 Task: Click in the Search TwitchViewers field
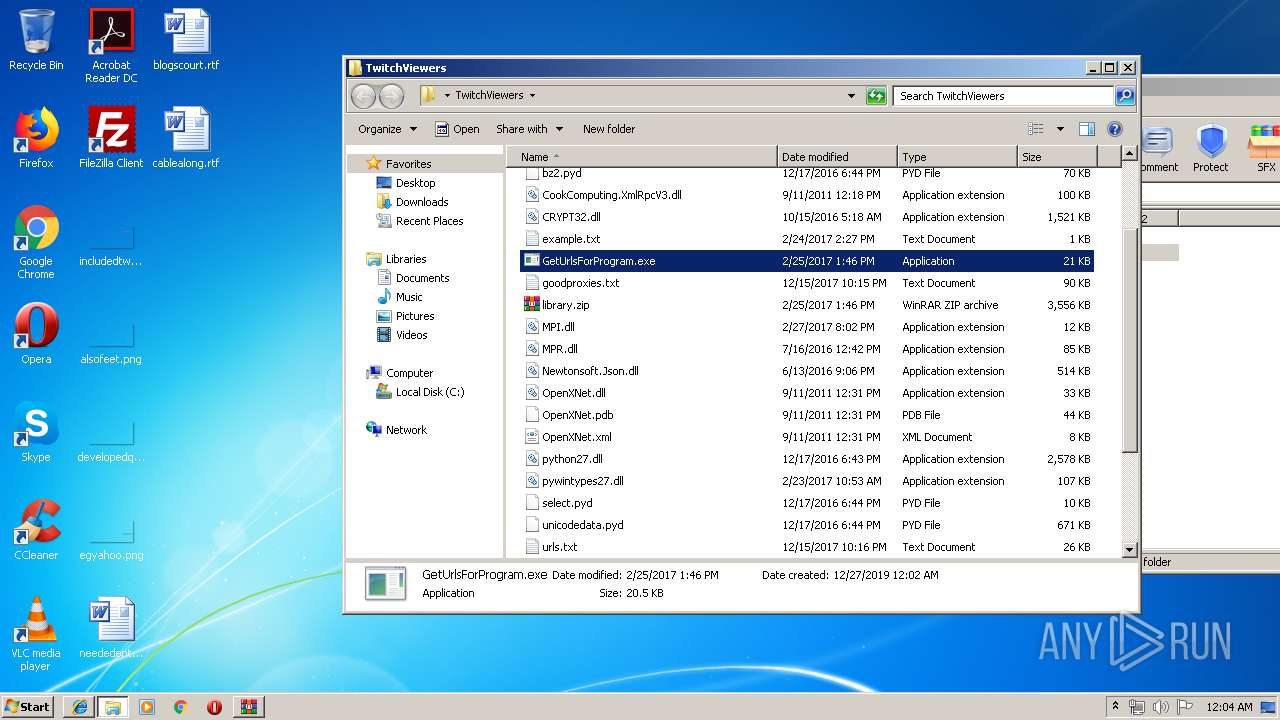1003,96
